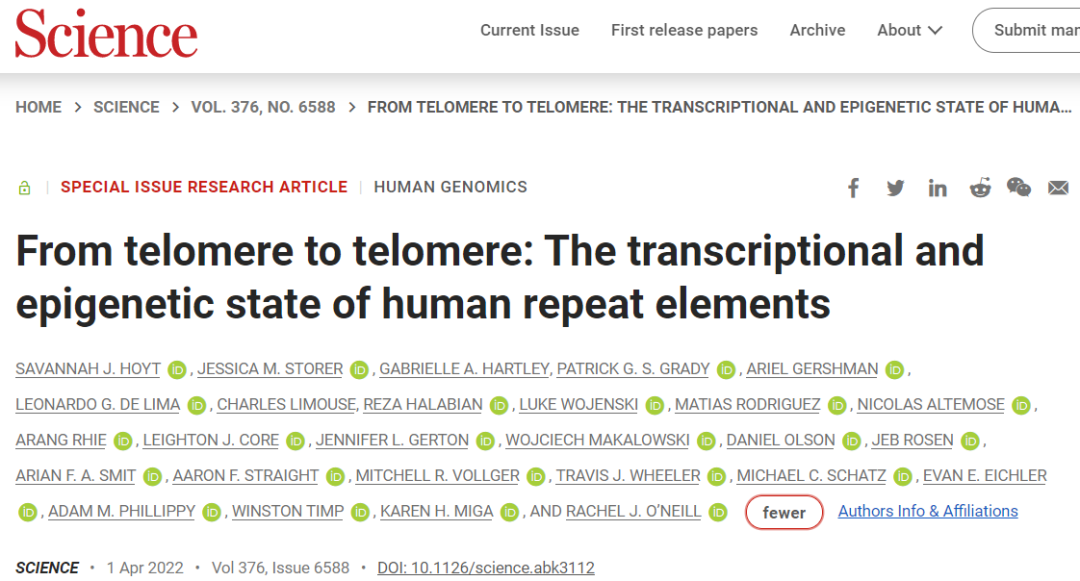
Task: Email this article using envelope icon
Action: click(x=1059, y=187)
